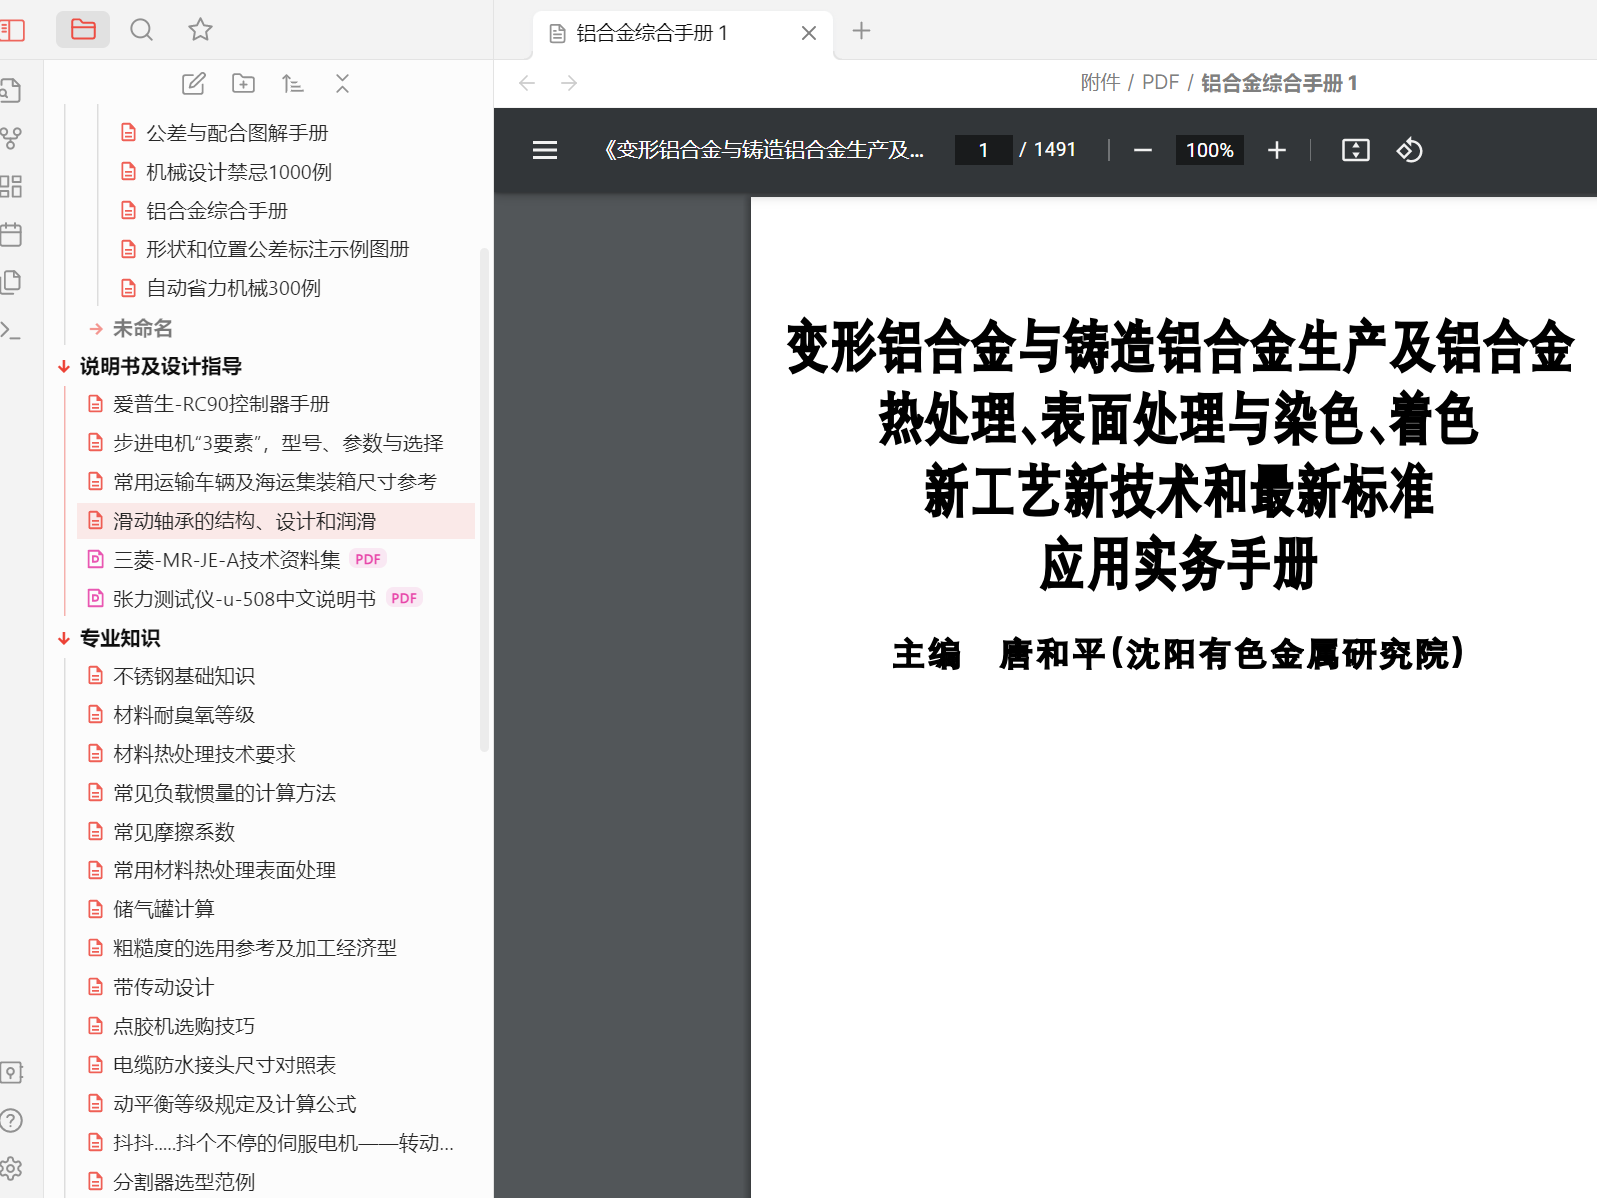Screen dimensions: 1597x1198
Task: Open 储气罐计算 note
Action: pos(164,909)
